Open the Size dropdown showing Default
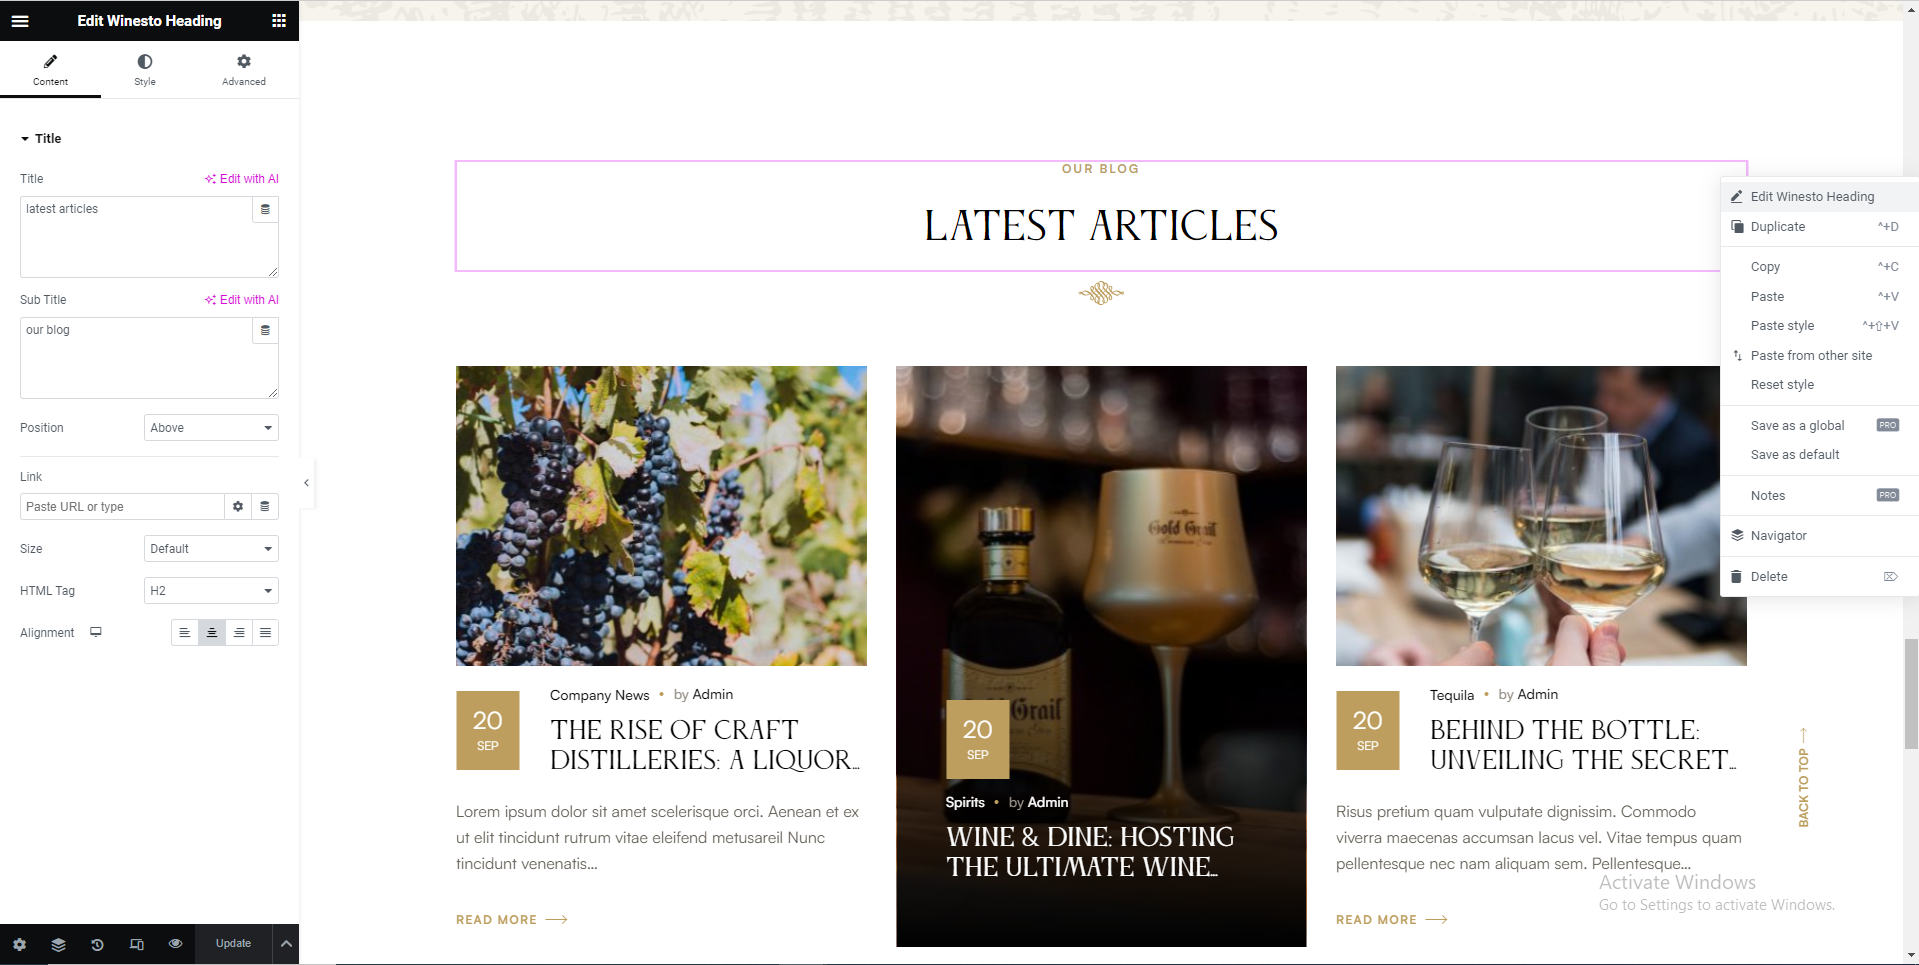Screen dimensions: 1919x965 coord(211,549)
